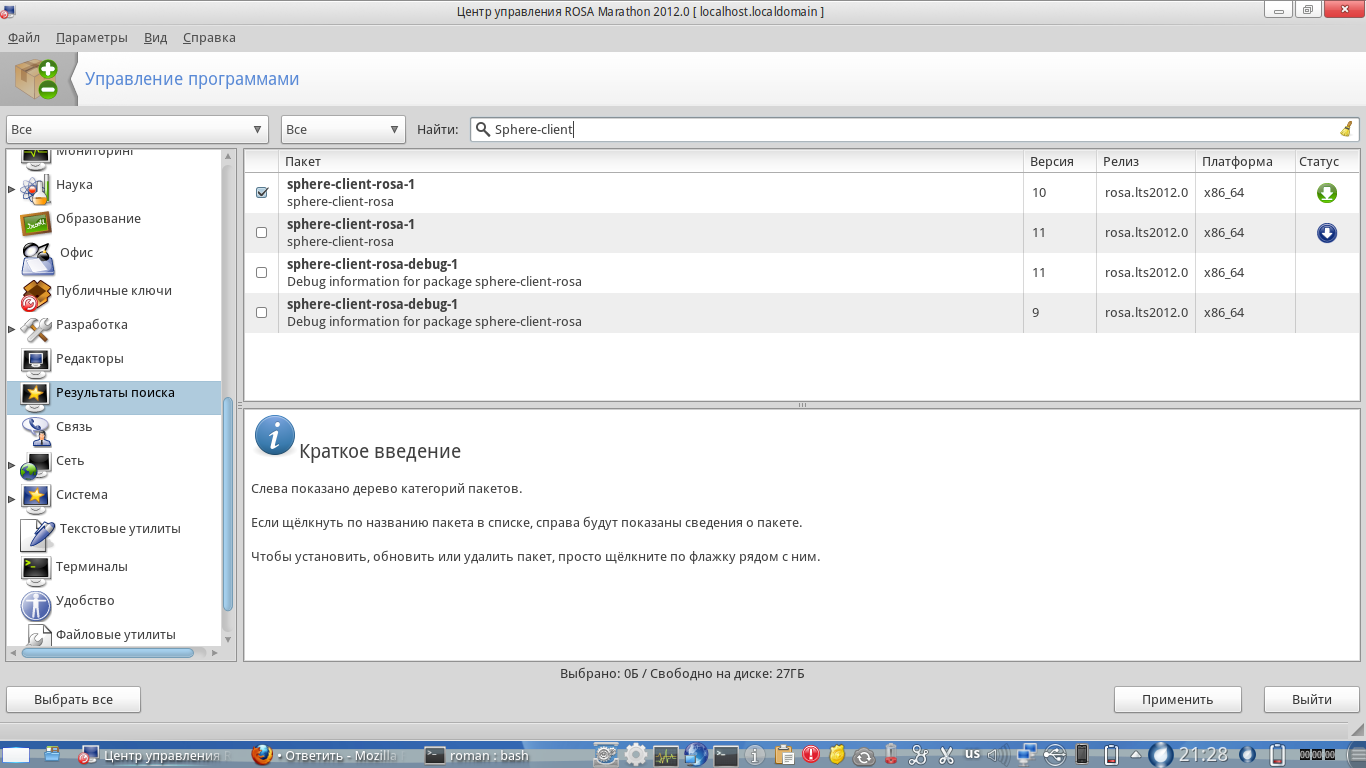This screenshot has width=1366, height=768.
Task: Click the Удобство accessibility icon
Action: click(x=36, y=604)
